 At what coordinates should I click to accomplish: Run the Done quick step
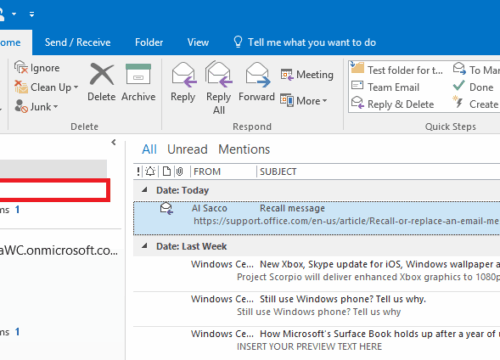[473, 87]
